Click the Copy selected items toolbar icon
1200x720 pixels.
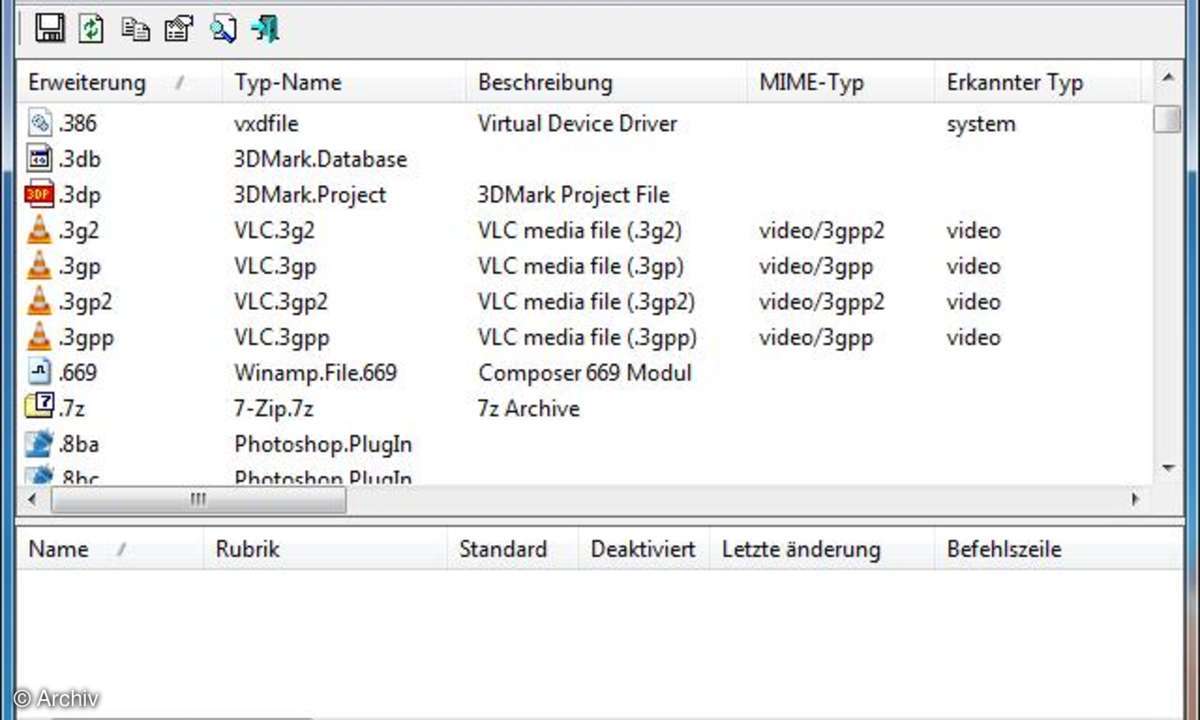(136, 29)
